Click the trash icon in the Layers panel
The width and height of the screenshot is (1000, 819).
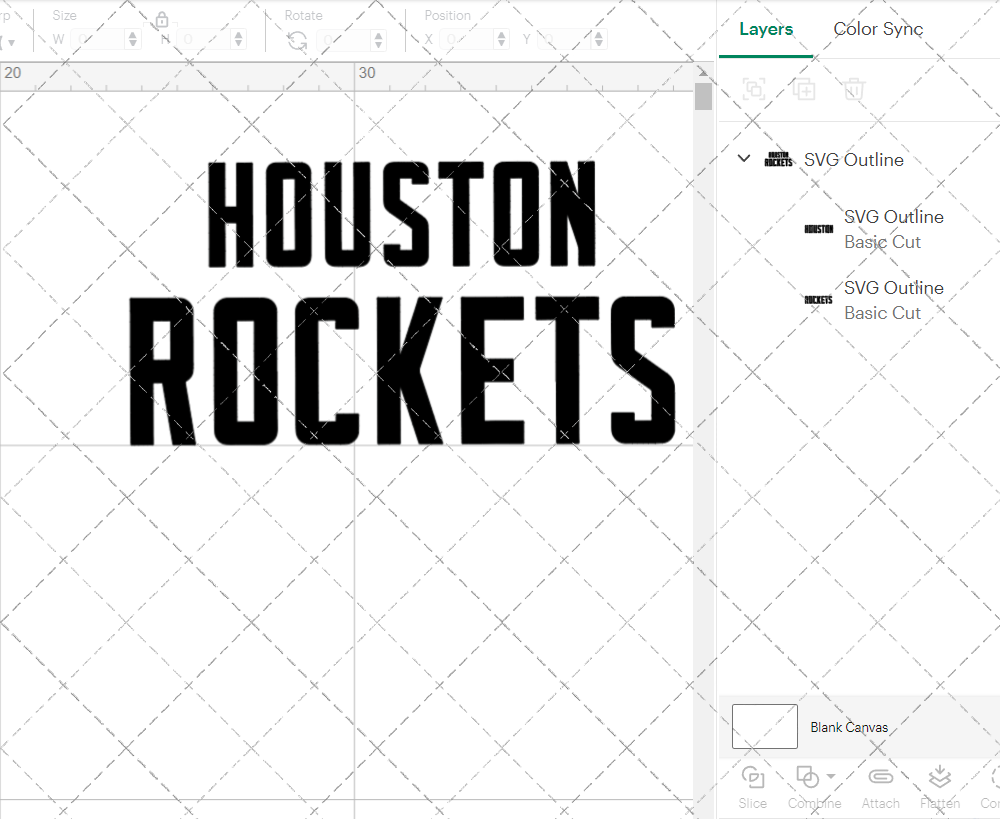pyautogui.click(x=853, y=89)
